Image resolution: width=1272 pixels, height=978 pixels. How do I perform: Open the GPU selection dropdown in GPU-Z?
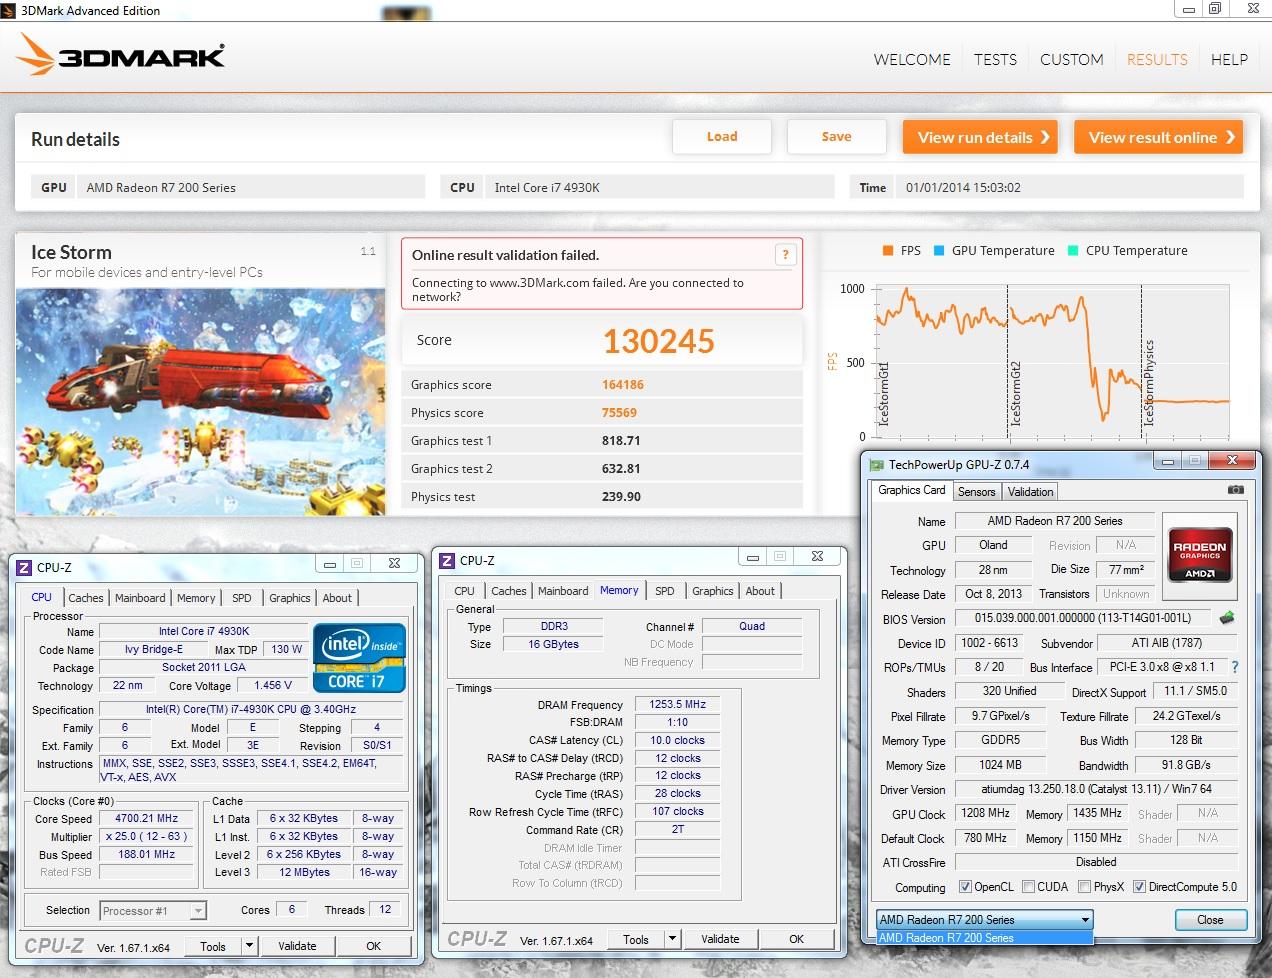point(985,920)
